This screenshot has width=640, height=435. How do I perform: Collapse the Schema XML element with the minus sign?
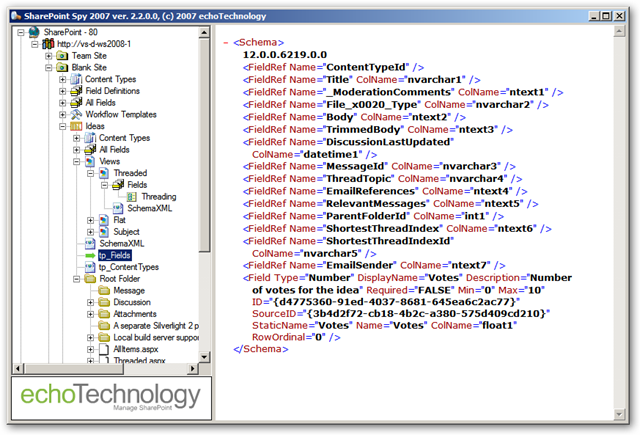click(x=226, y=42)
